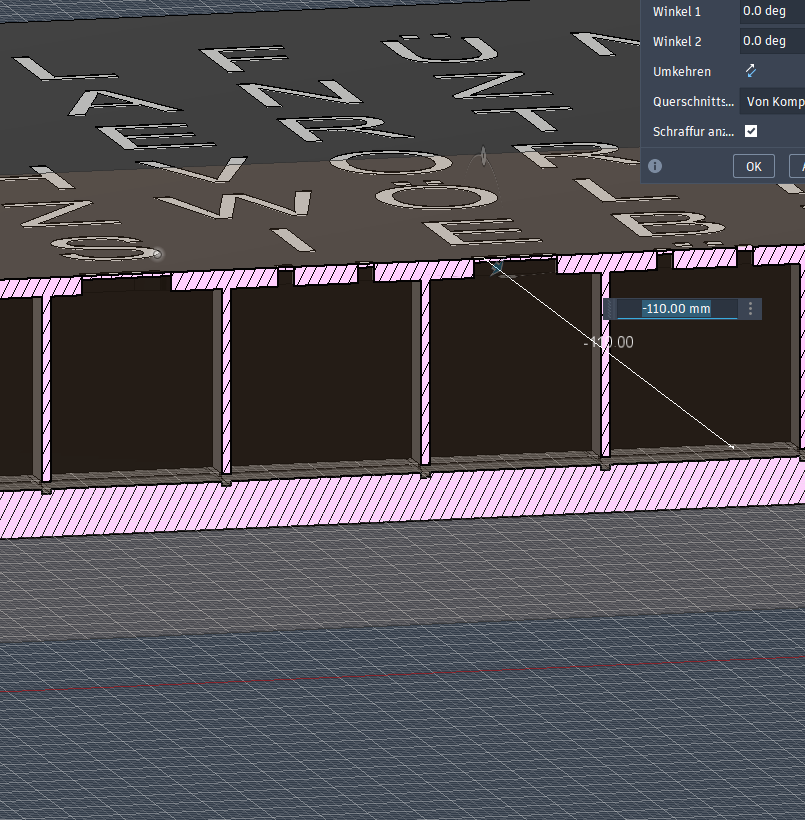
Task: Click the Umkehren flip direction icon
Action: click(750, 71)
